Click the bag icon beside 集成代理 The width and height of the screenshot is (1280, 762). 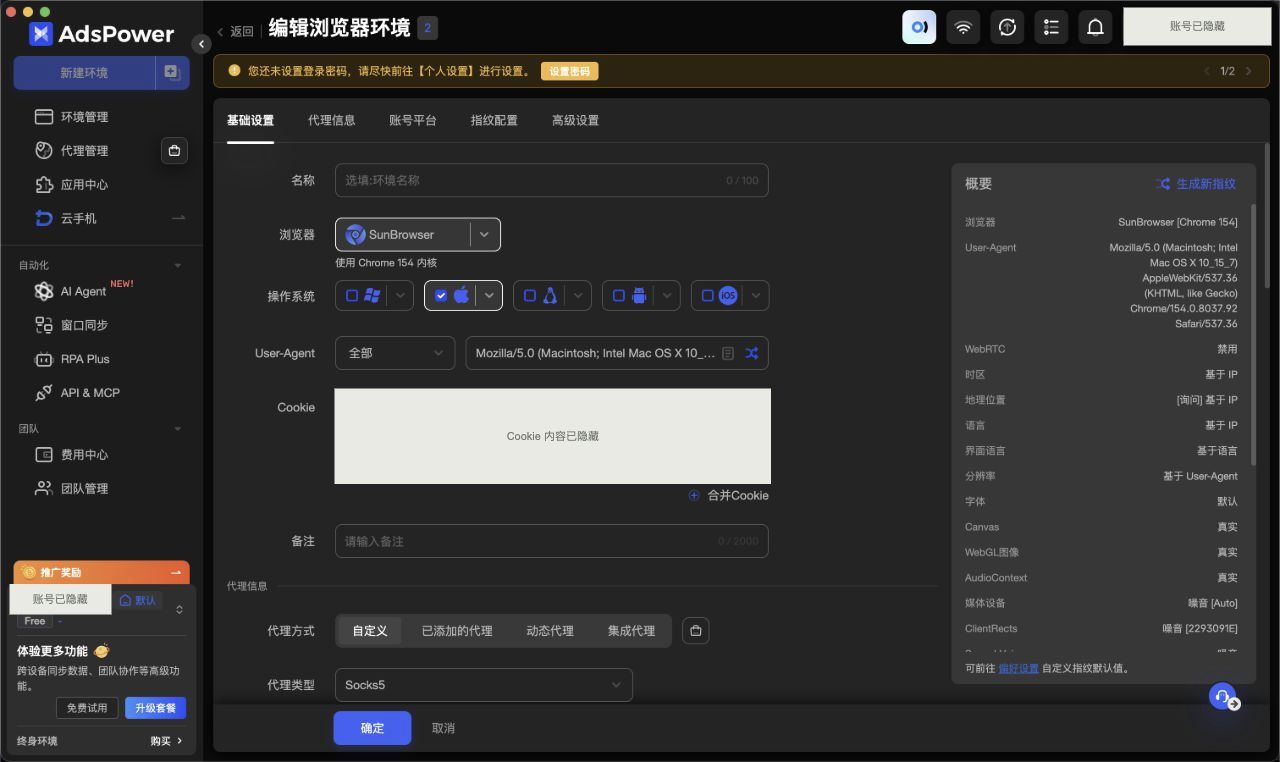696,631
